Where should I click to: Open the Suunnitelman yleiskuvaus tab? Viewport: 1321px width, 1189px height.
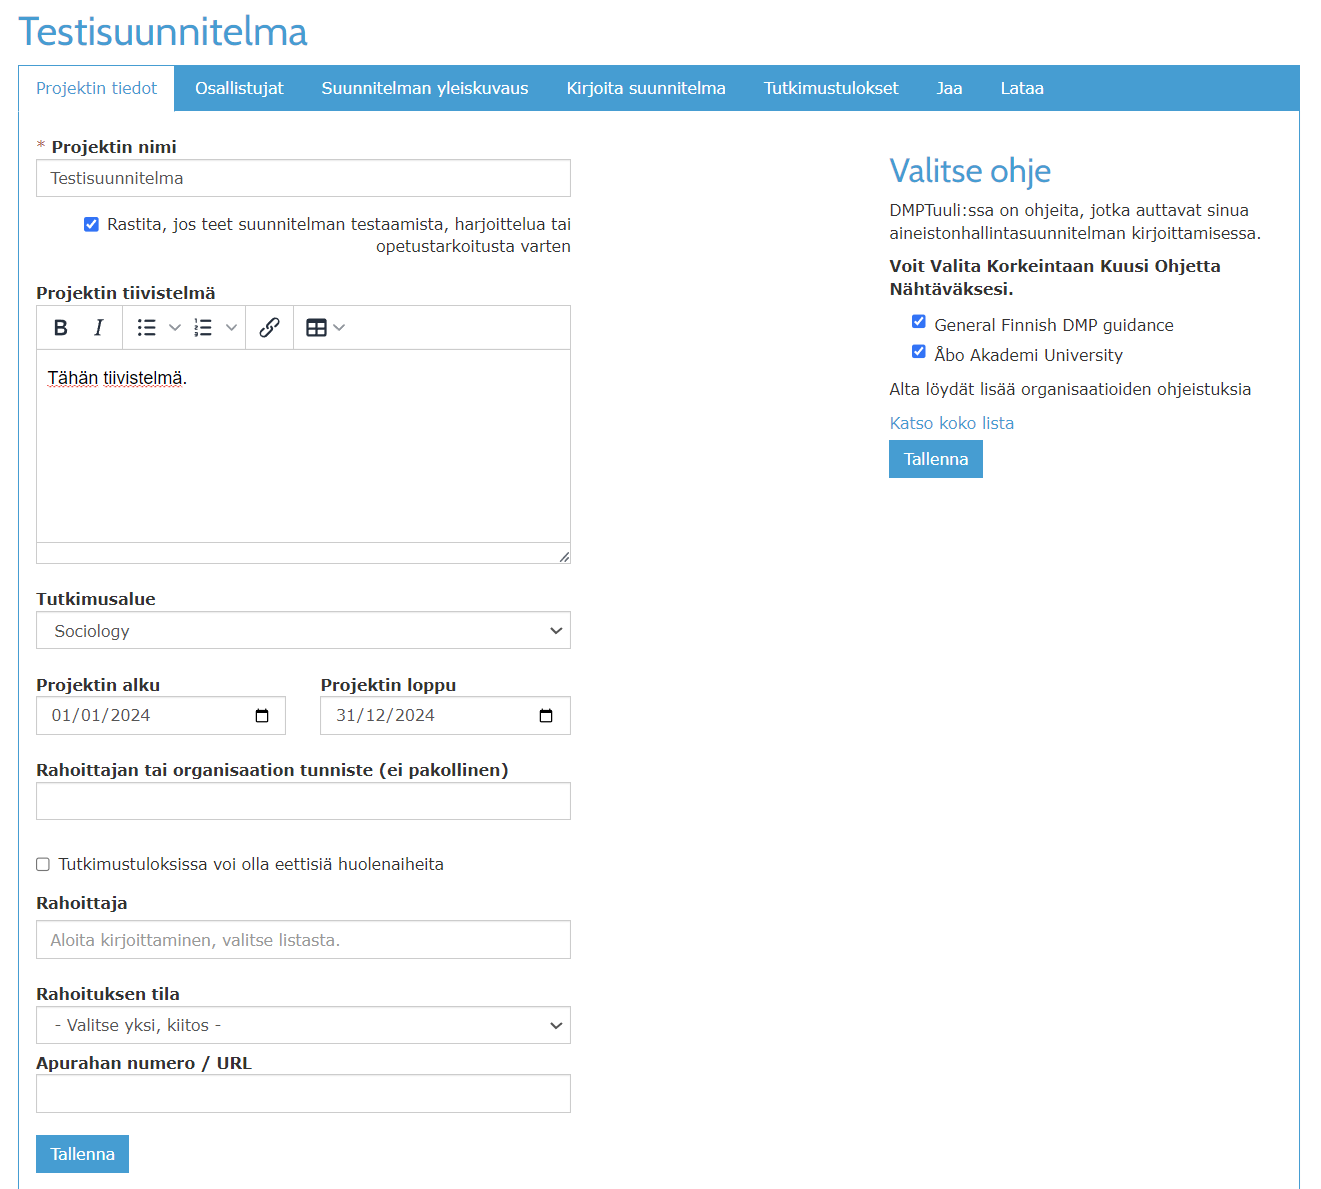click(x=425, y=88)
